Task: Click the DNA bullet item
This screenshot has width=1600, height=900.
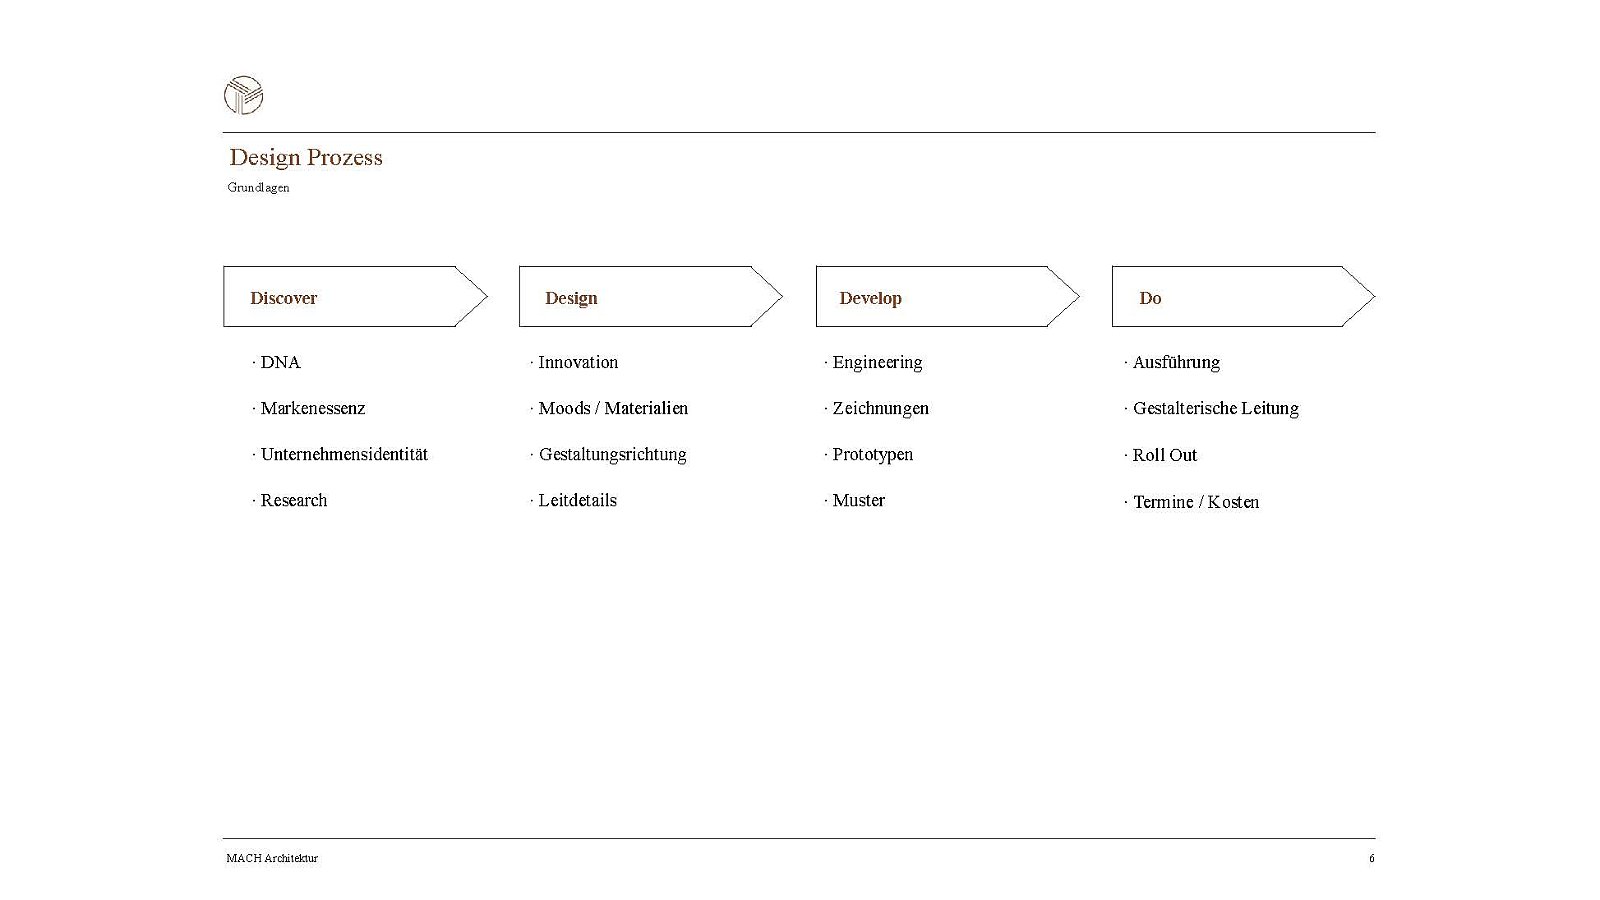Action: (280, 362)
